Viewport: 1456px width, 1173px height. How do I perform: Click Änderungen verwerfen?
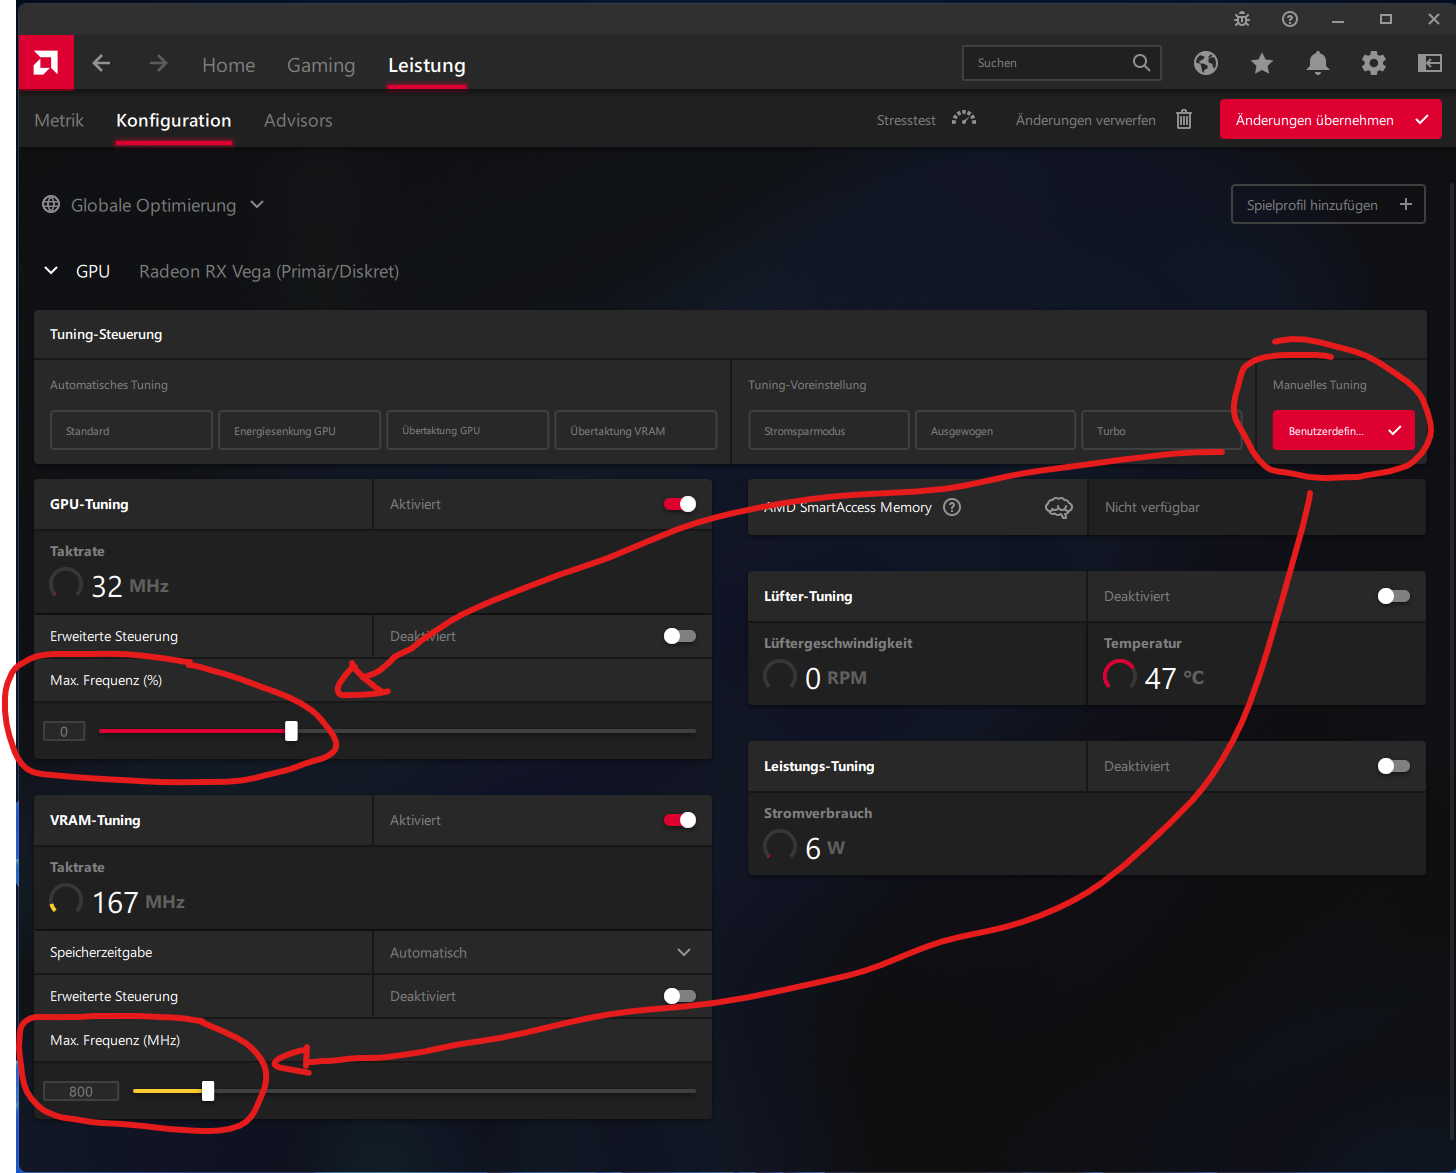pyautogui.click(x=1086, y=120)
